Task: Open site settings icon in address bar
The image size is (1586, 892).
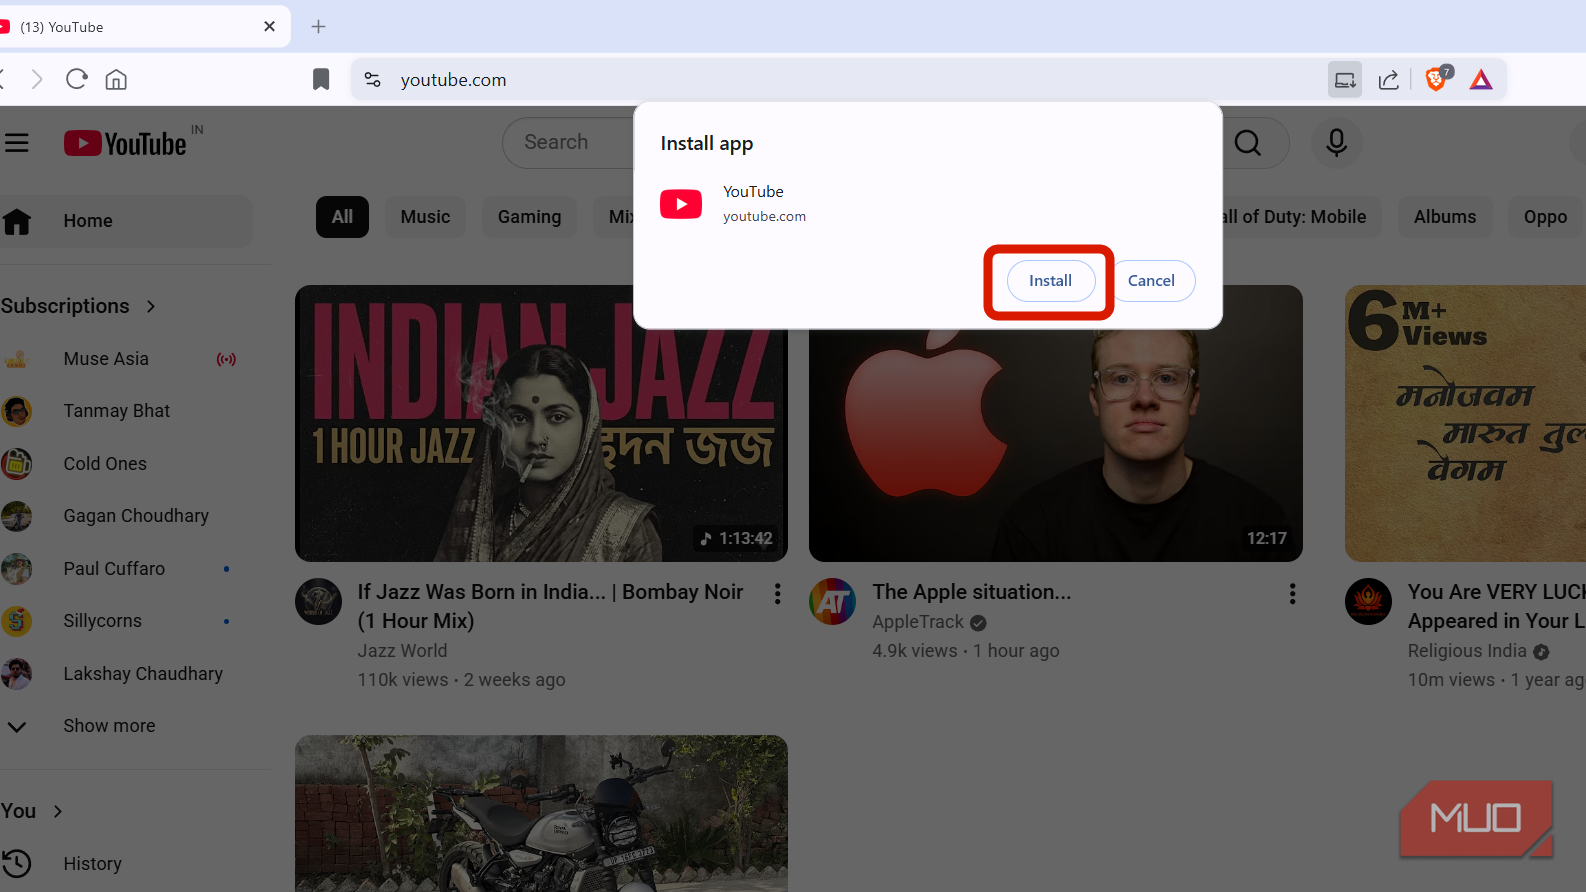Action: pos(373,79)
